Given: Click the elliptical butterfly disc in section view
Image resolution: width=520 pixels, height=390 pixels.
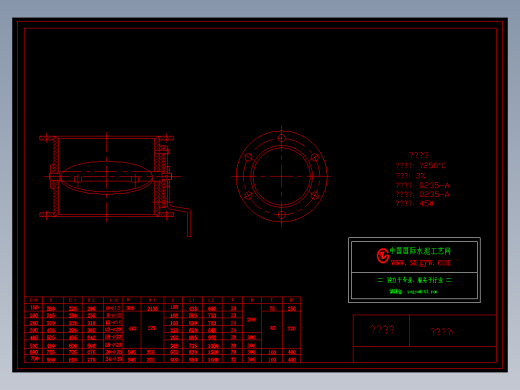Looking at the screenshot, I should 106,177.
